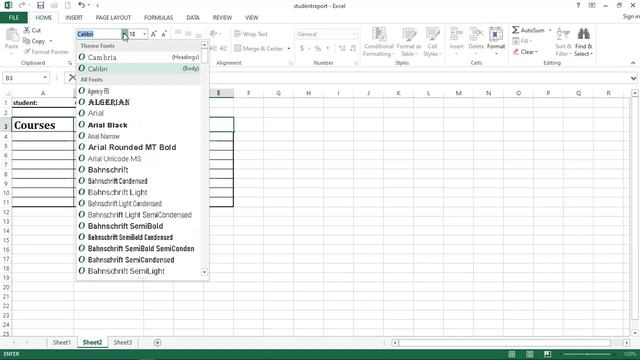Open the Fill dropdown
640x360 pixels.
tap(522, 41)
